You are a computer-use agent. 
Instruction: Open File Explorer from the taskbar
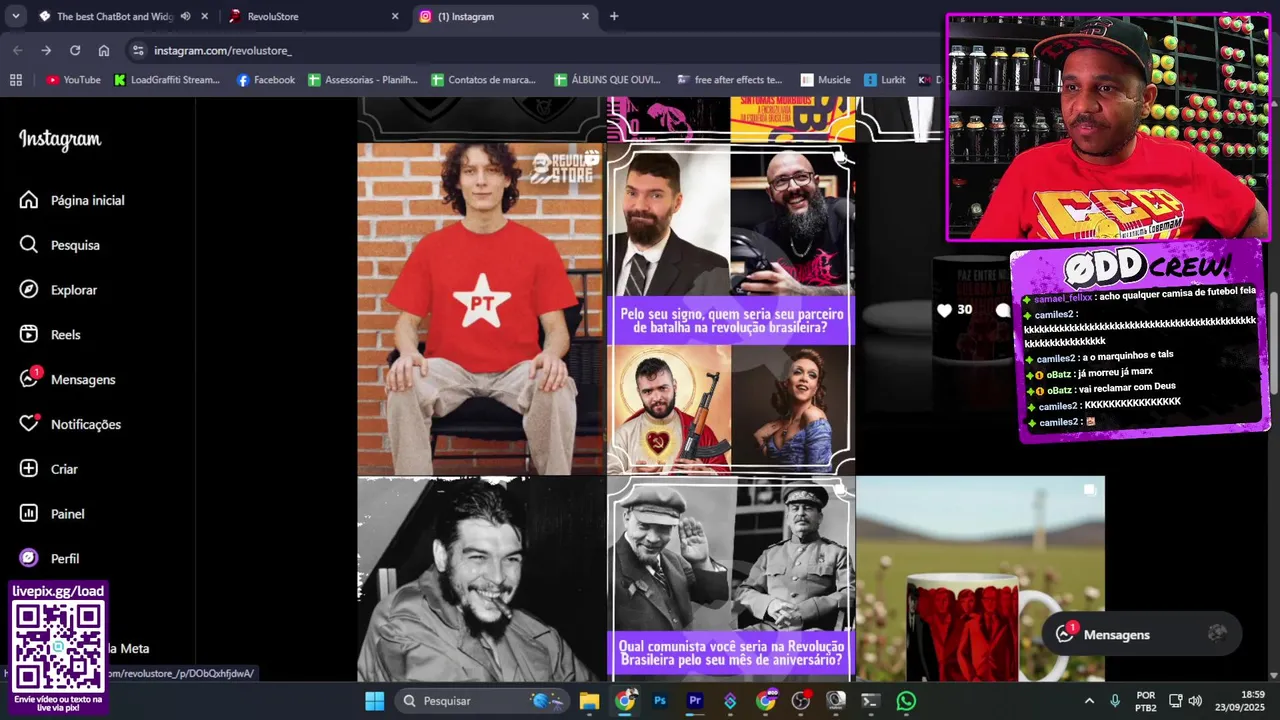[589, 701]
